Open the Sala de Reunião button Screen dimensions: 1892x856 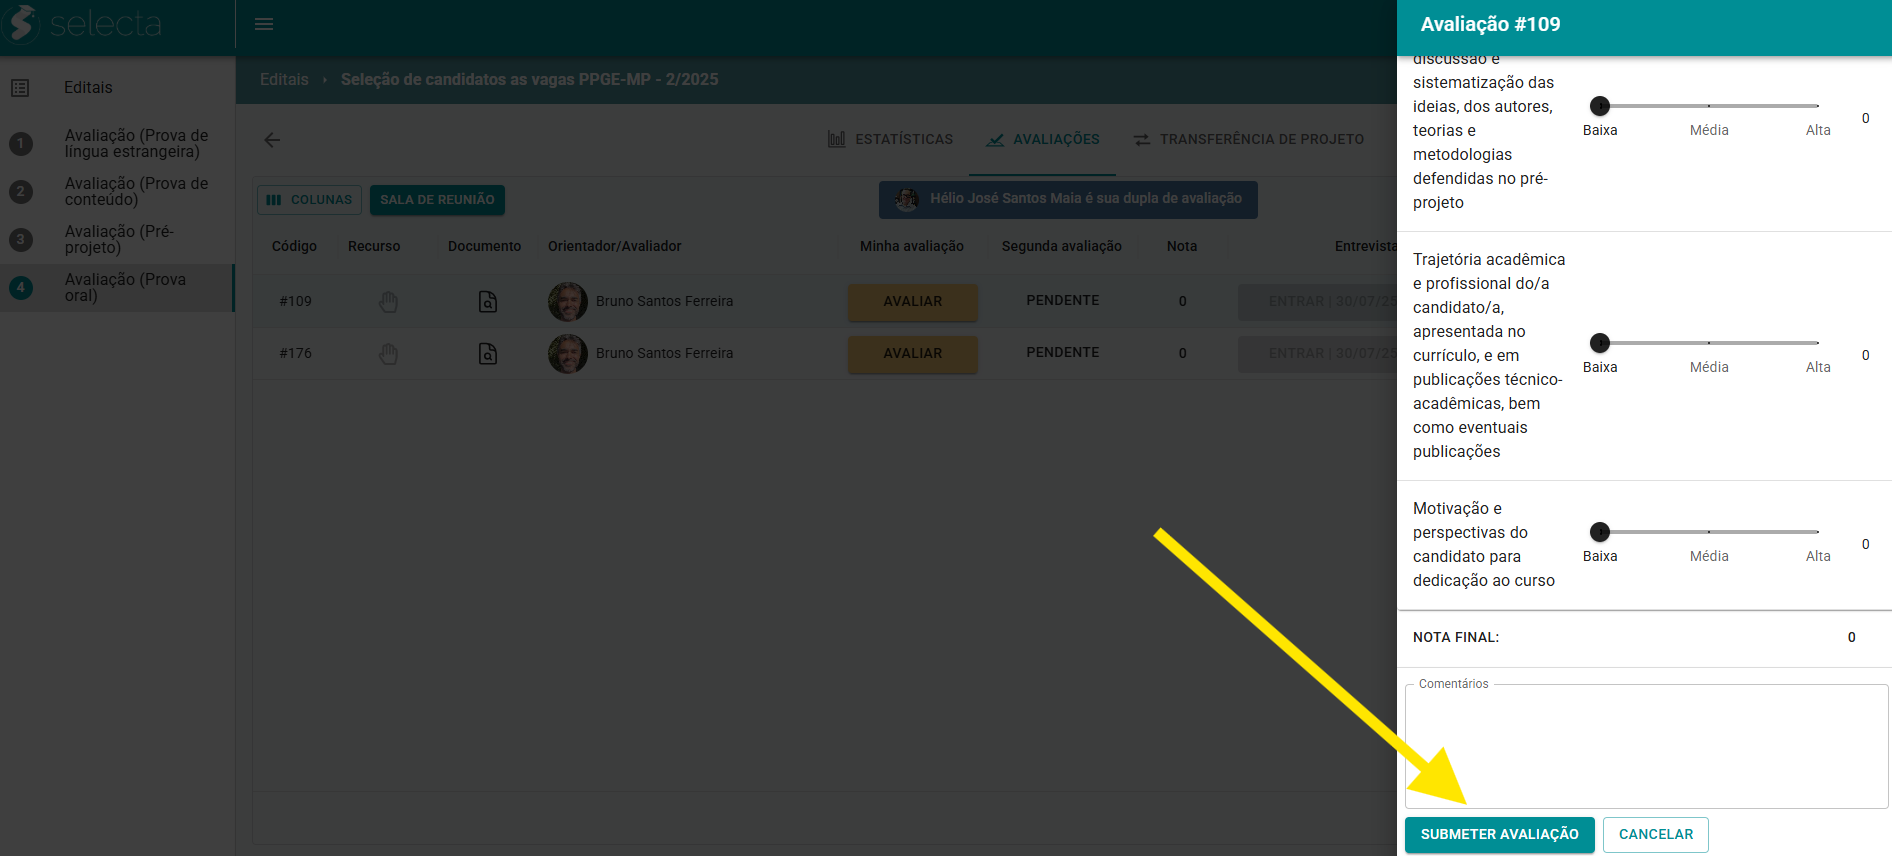point(437,200)
